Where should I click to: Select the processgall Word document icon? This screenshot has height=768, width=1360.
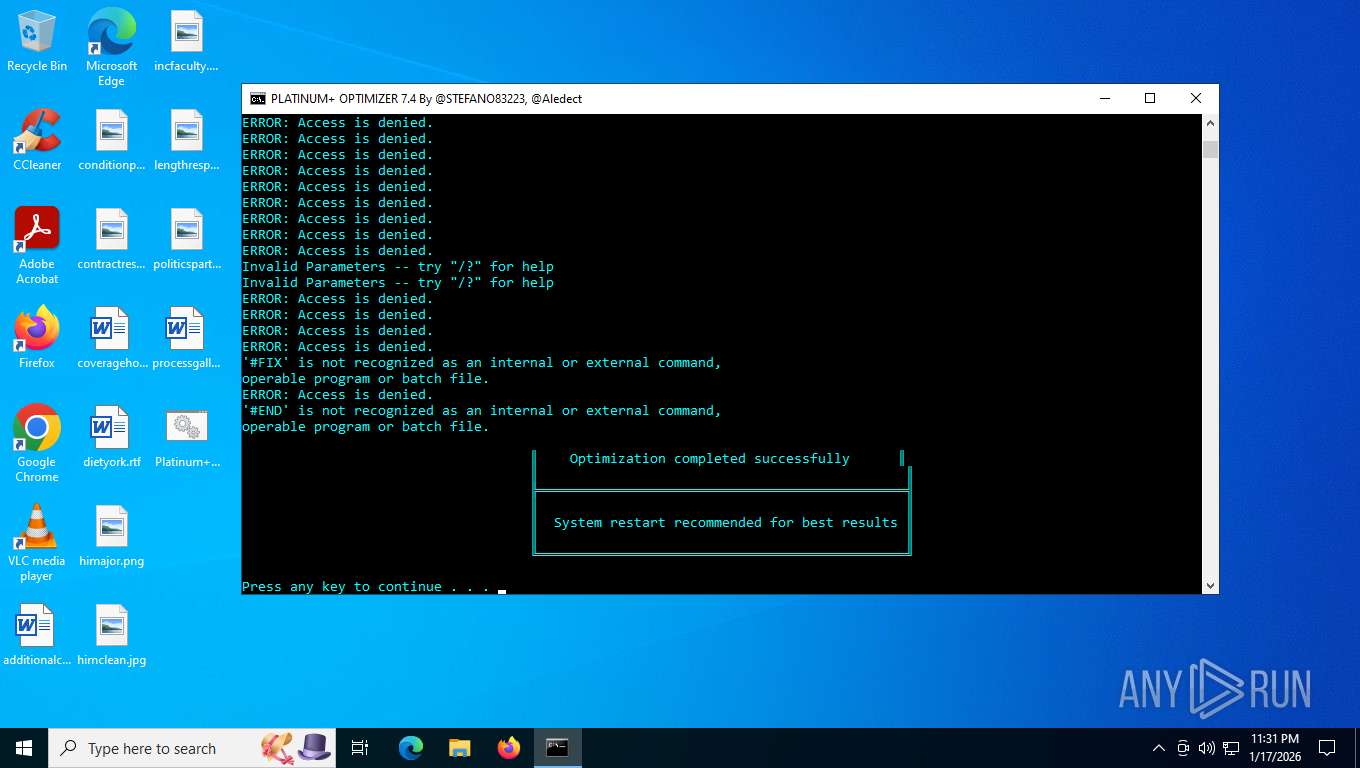(186, 338)
